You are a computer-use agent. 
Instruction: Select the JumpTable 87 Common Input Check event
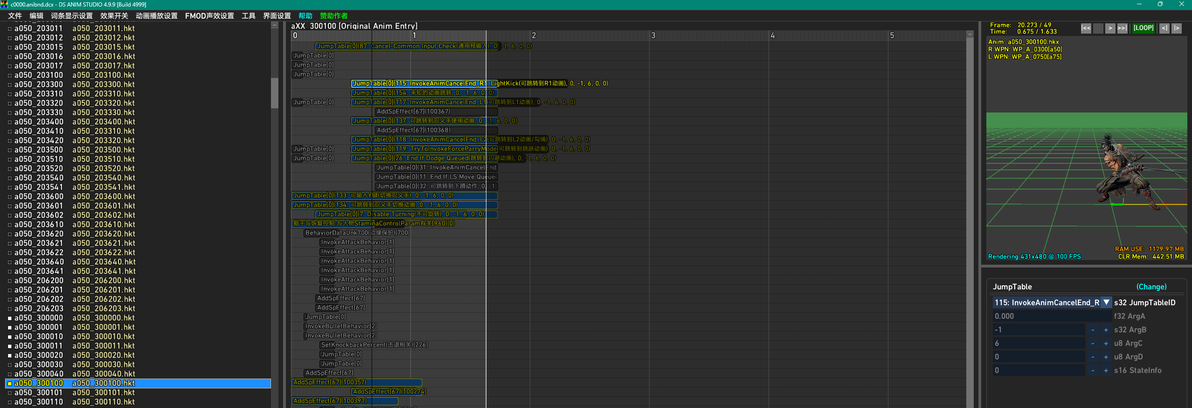pos(407,46)
